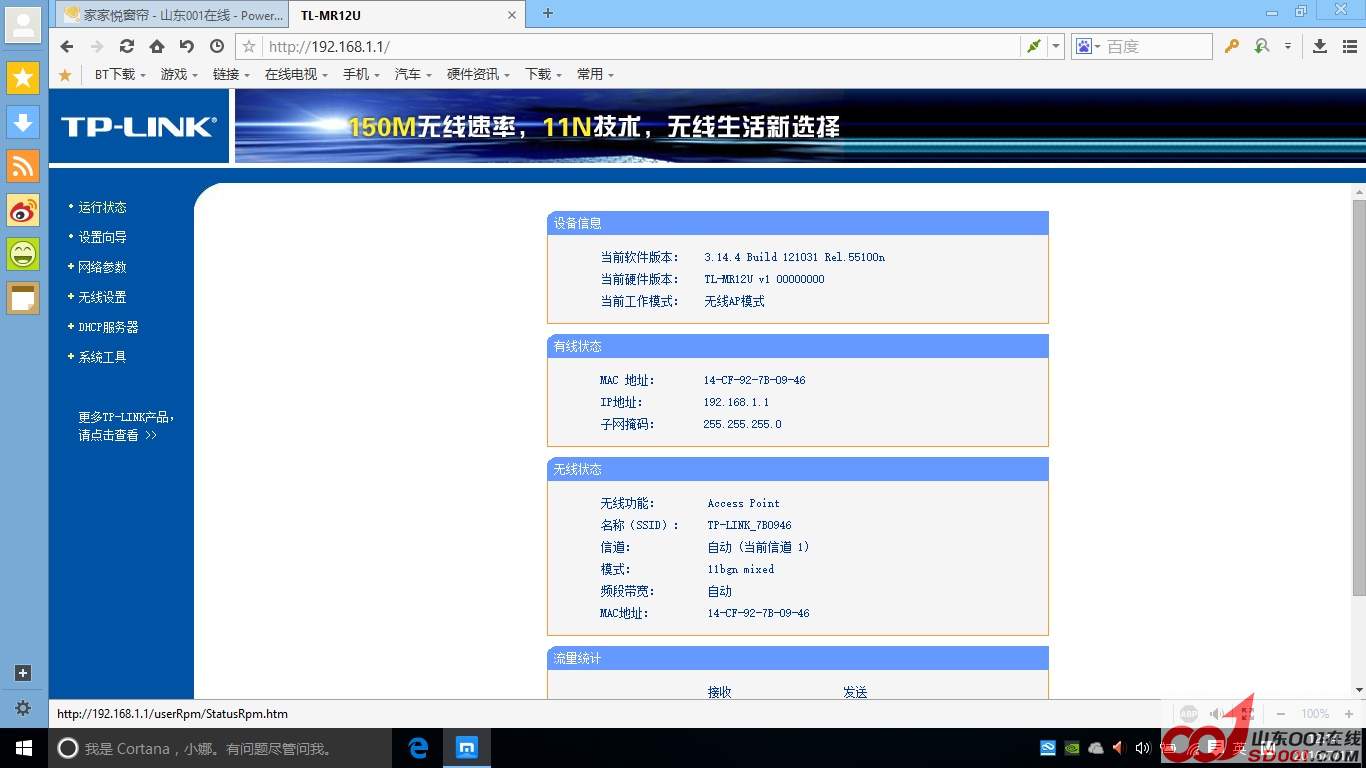
Task: Click the firmware version 3.14.4 Build text
Action: pos(794,257)
